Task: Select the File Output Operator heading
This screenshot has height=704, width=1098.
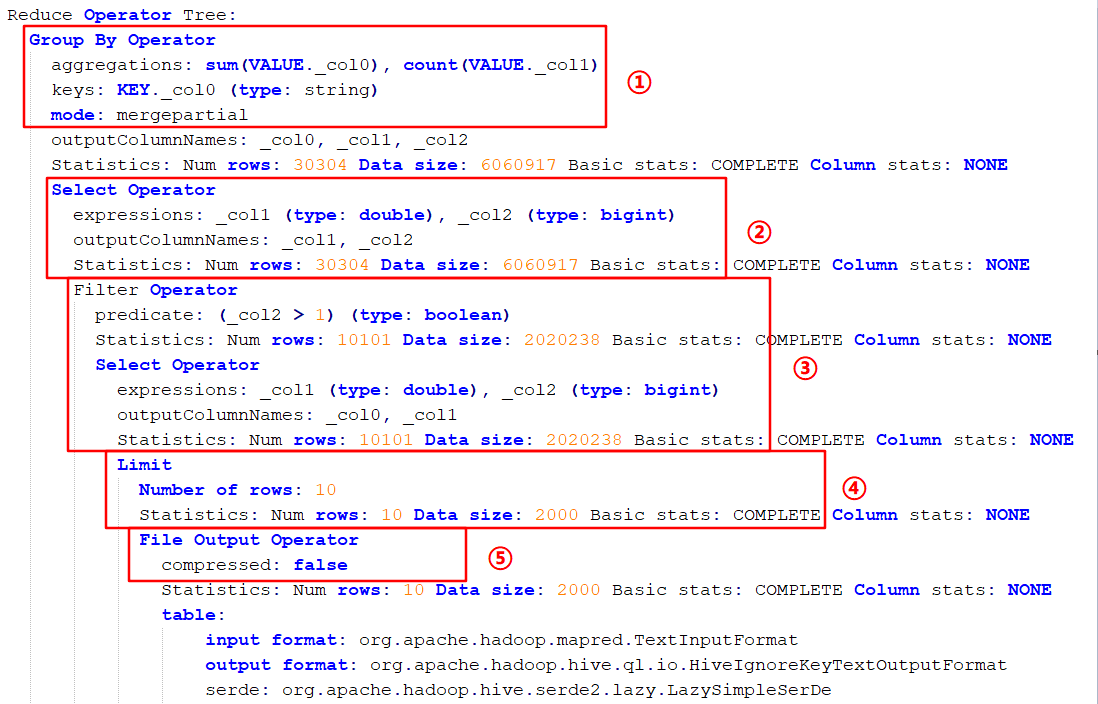Action: (x=248, y=540)
